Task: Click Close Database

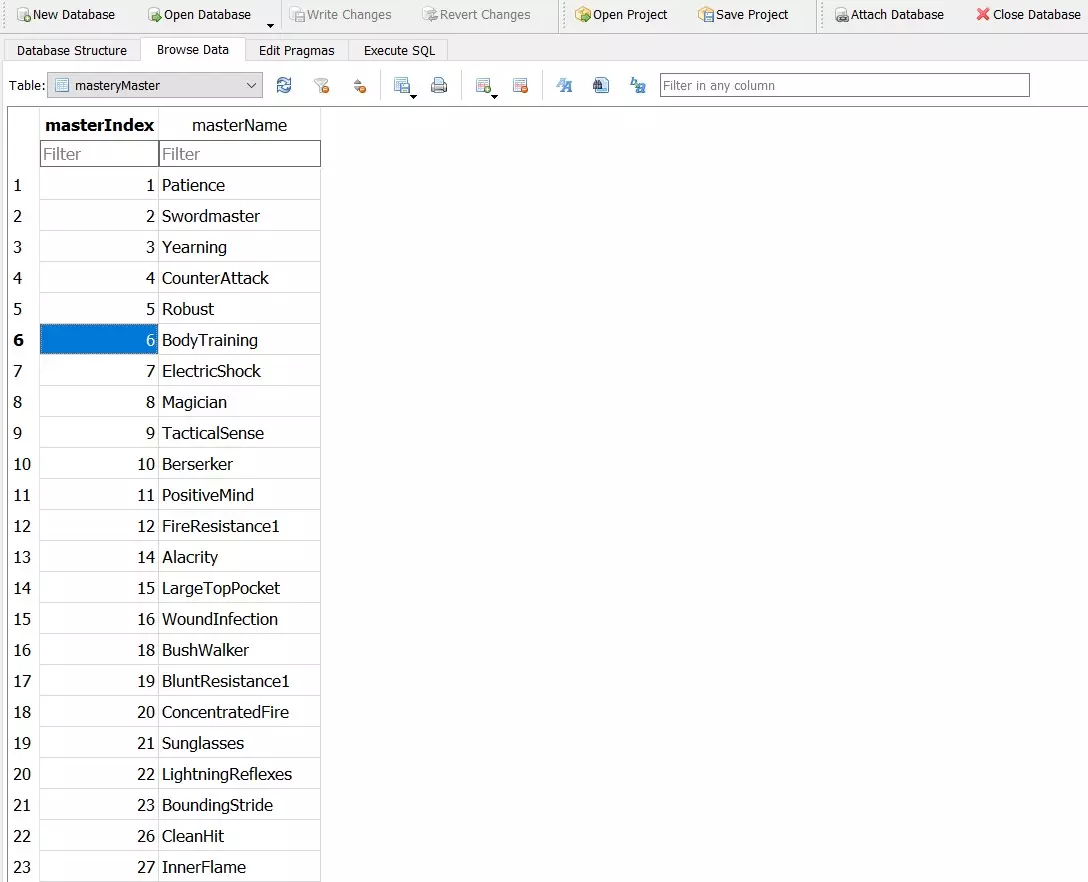Action: tap(1028, 15)
